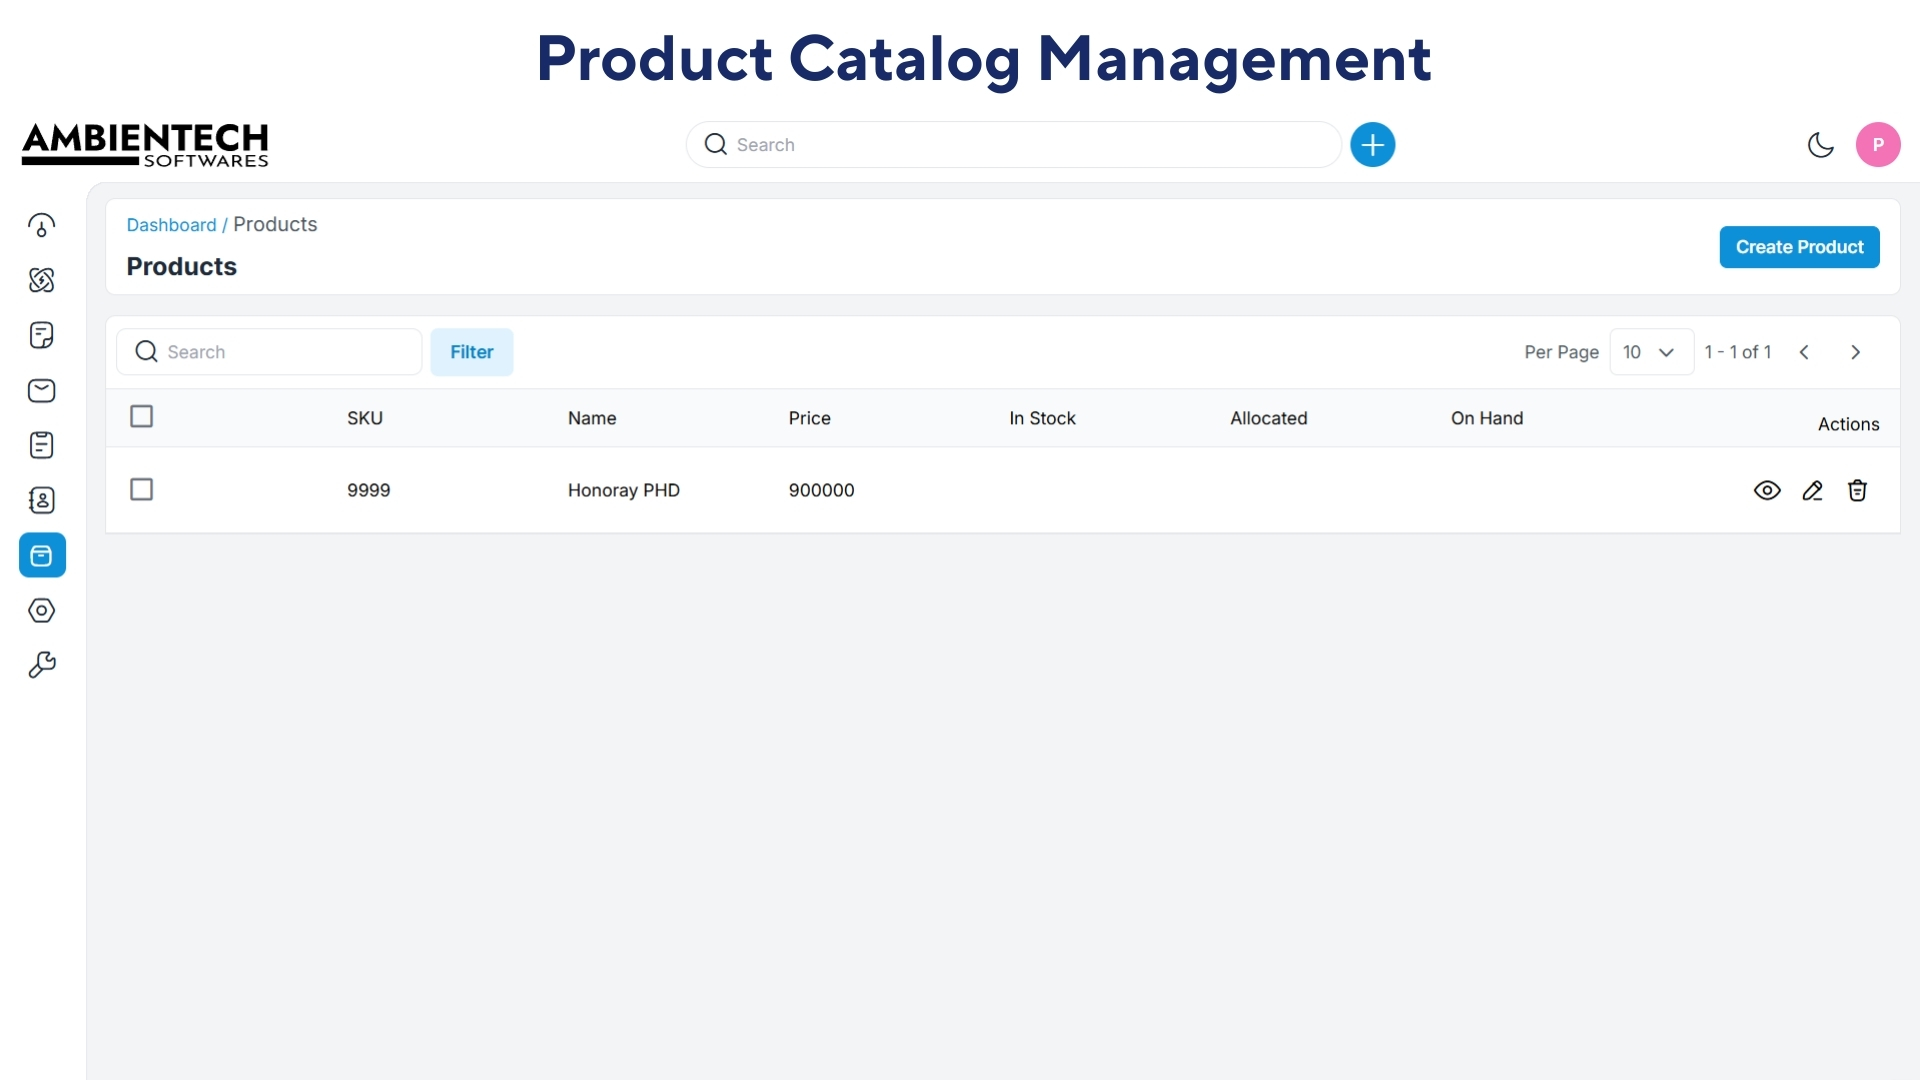Screen dimensions: 1920x1080
Task: Apply the Filter to the products list
Action: tap(471, 351)
